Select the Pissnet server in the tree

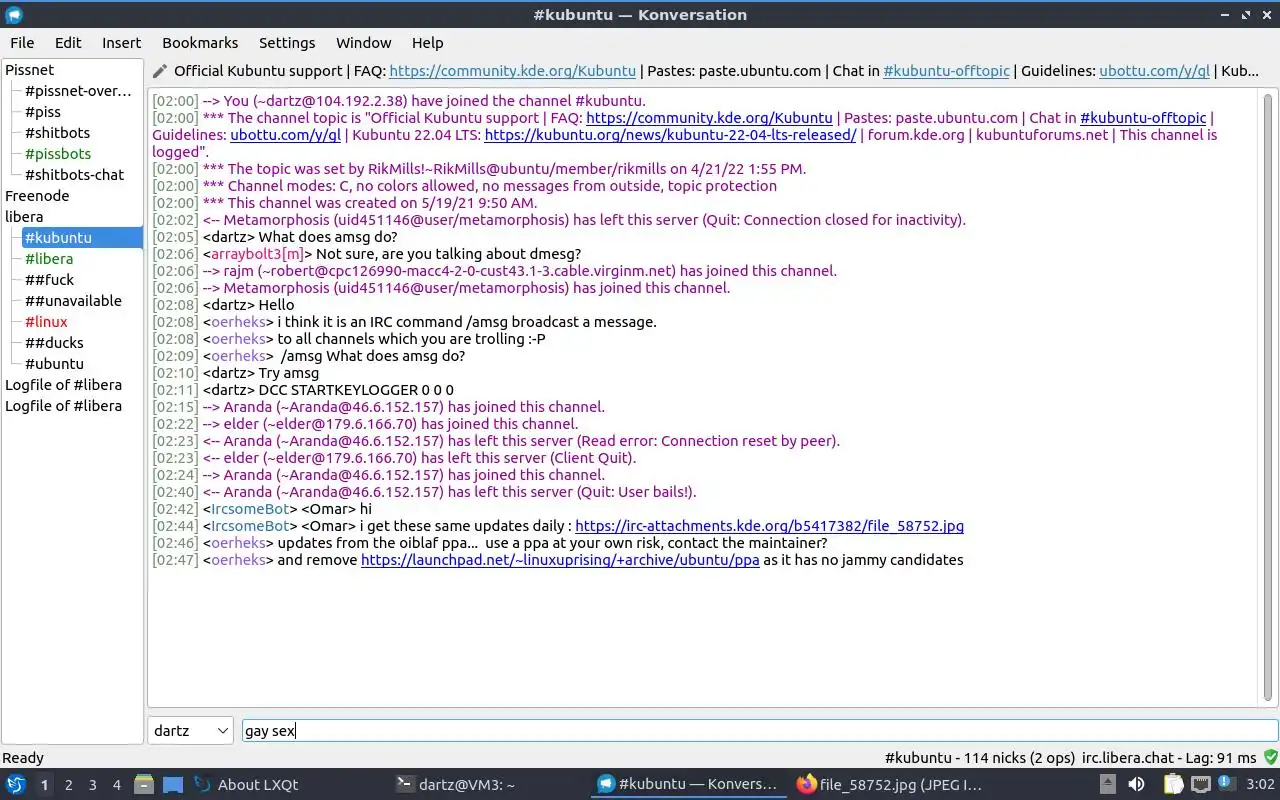pos(30,70)
